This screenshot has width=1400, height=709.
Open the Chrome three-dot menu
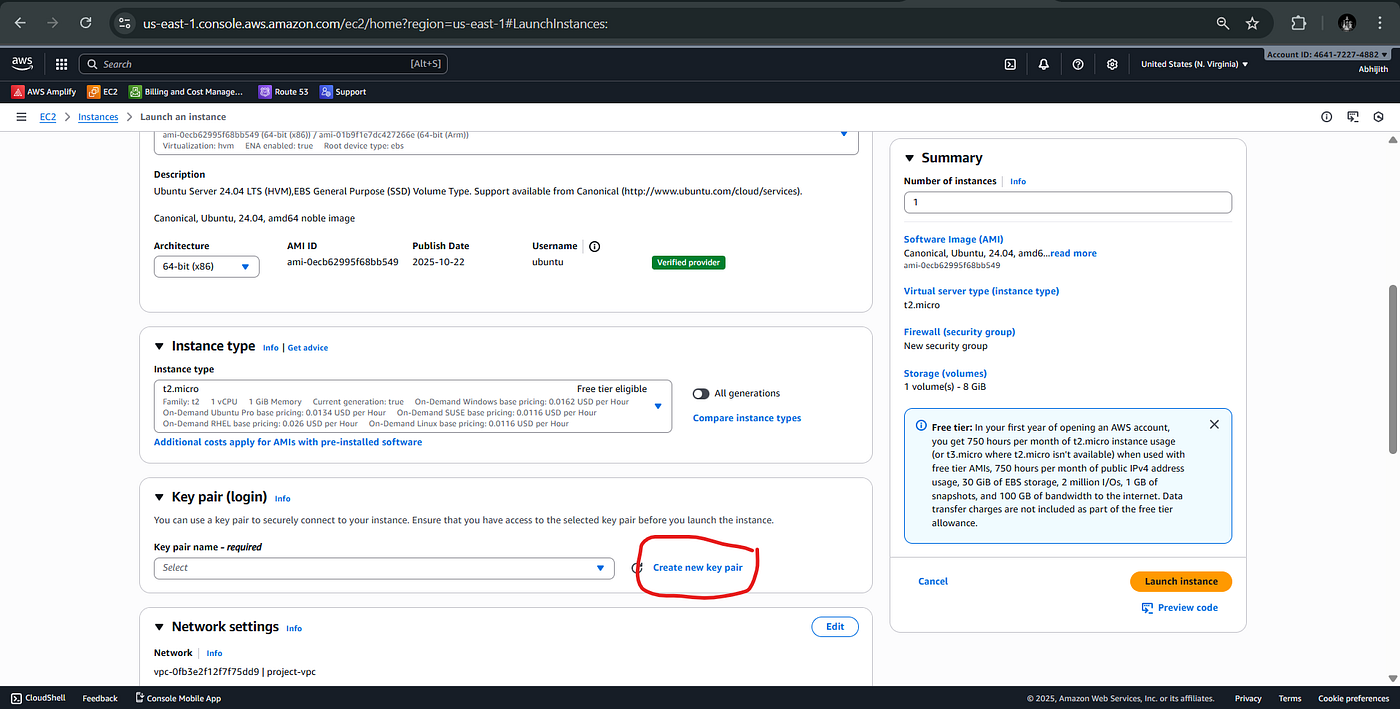(1381, 22)
